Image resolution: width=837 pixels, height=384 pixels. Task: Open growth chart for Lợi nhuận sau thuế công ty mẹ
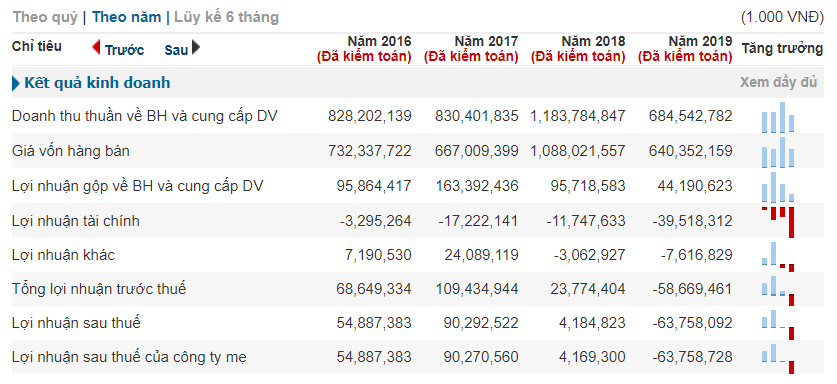click(x=778, y=358)
